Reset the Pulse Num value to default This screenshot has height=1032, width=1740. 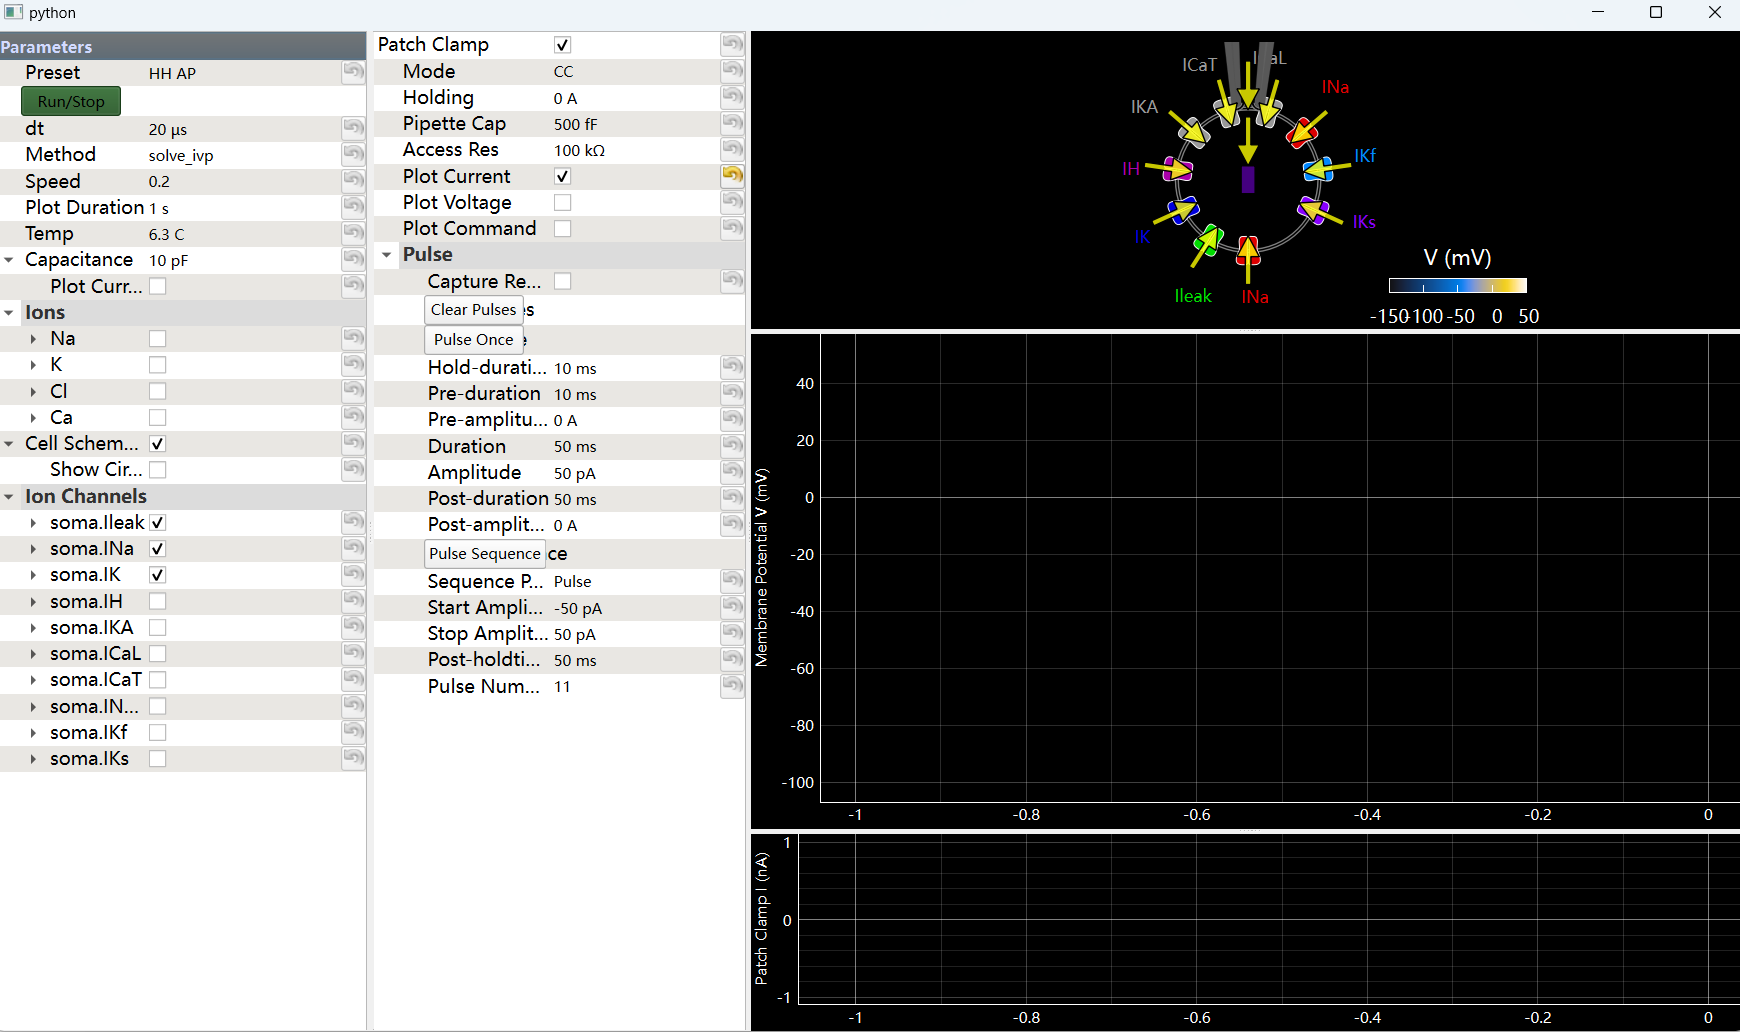[x=732, y=686]
